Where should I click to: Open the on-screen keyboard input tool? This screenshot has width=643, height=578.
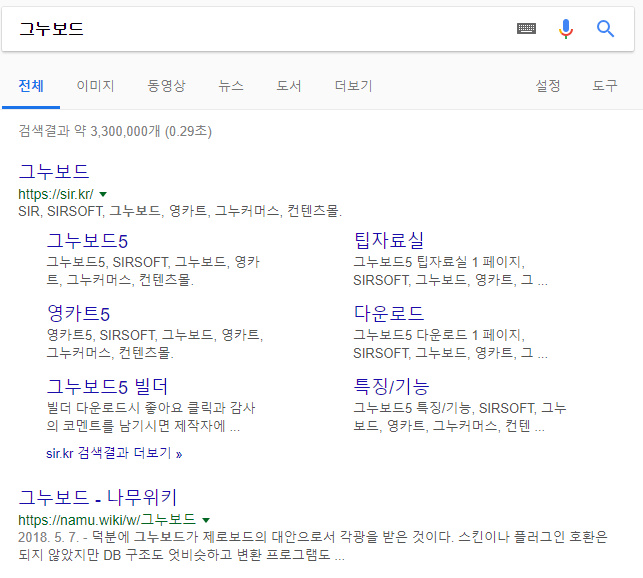tap(526, 29)
